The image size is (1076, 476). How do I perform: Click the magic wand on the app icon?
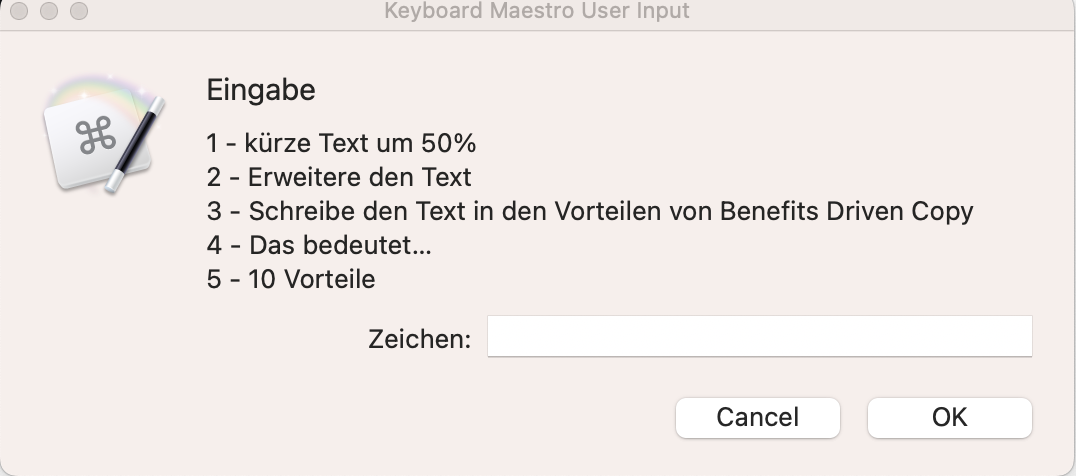click(x=136, y=145)
